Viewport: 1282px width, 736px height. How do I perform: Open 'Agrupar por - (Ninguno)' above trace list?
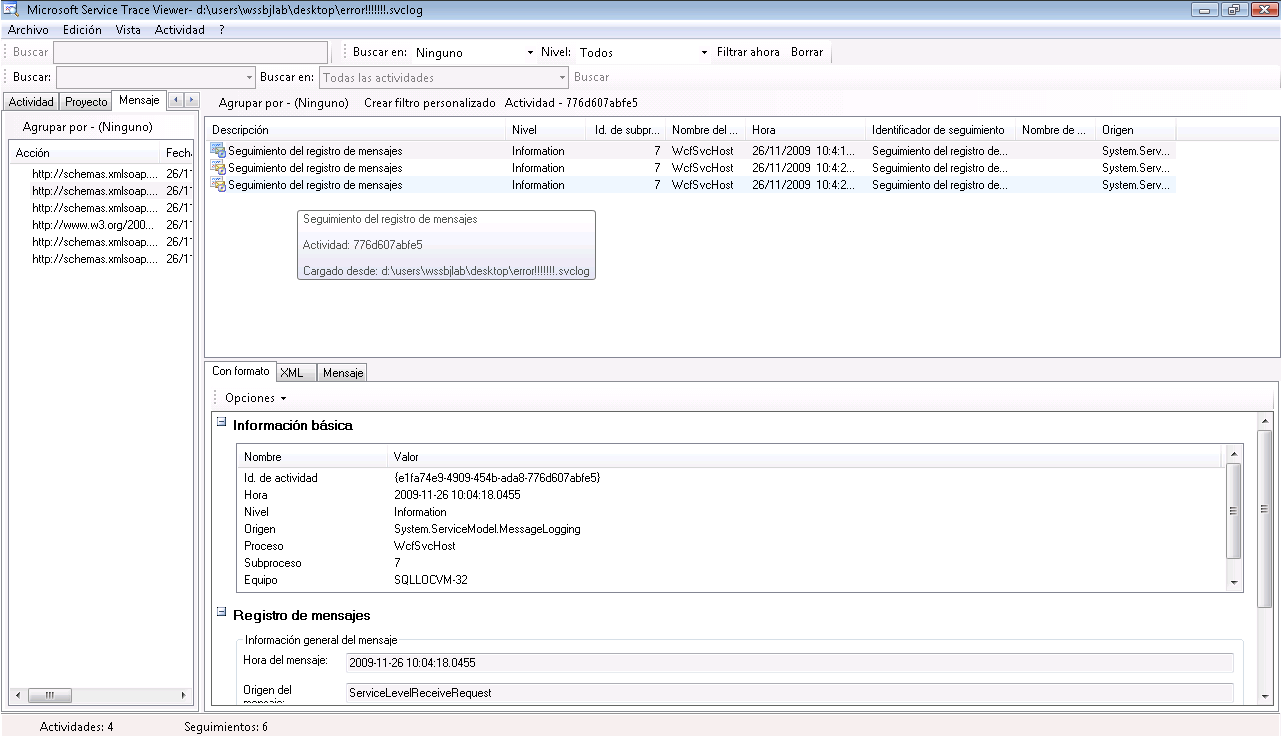click(x=284, y=103)
